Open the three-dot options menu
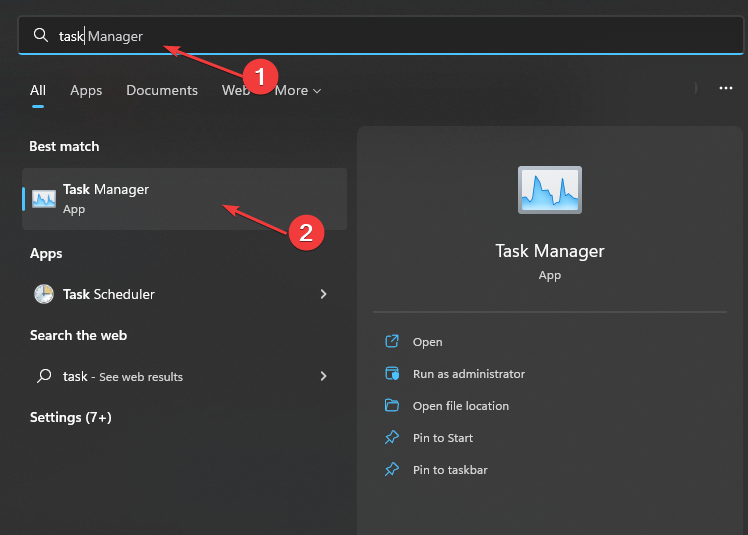Image resolution: width=748 pixels, height=535 pixels. [x=726, y=88]
